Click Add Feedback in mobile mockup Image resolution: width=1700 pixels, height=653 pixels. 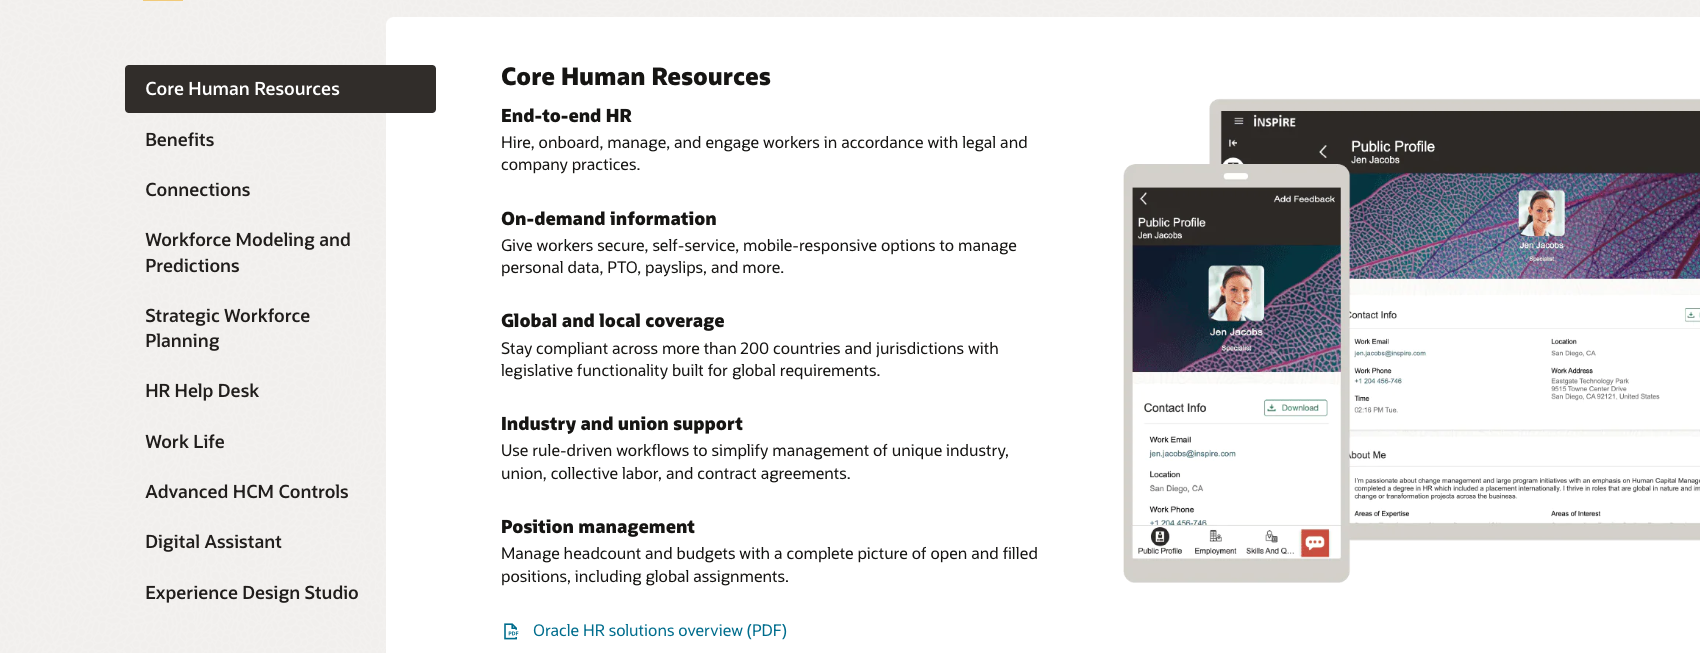[1304, 199]
